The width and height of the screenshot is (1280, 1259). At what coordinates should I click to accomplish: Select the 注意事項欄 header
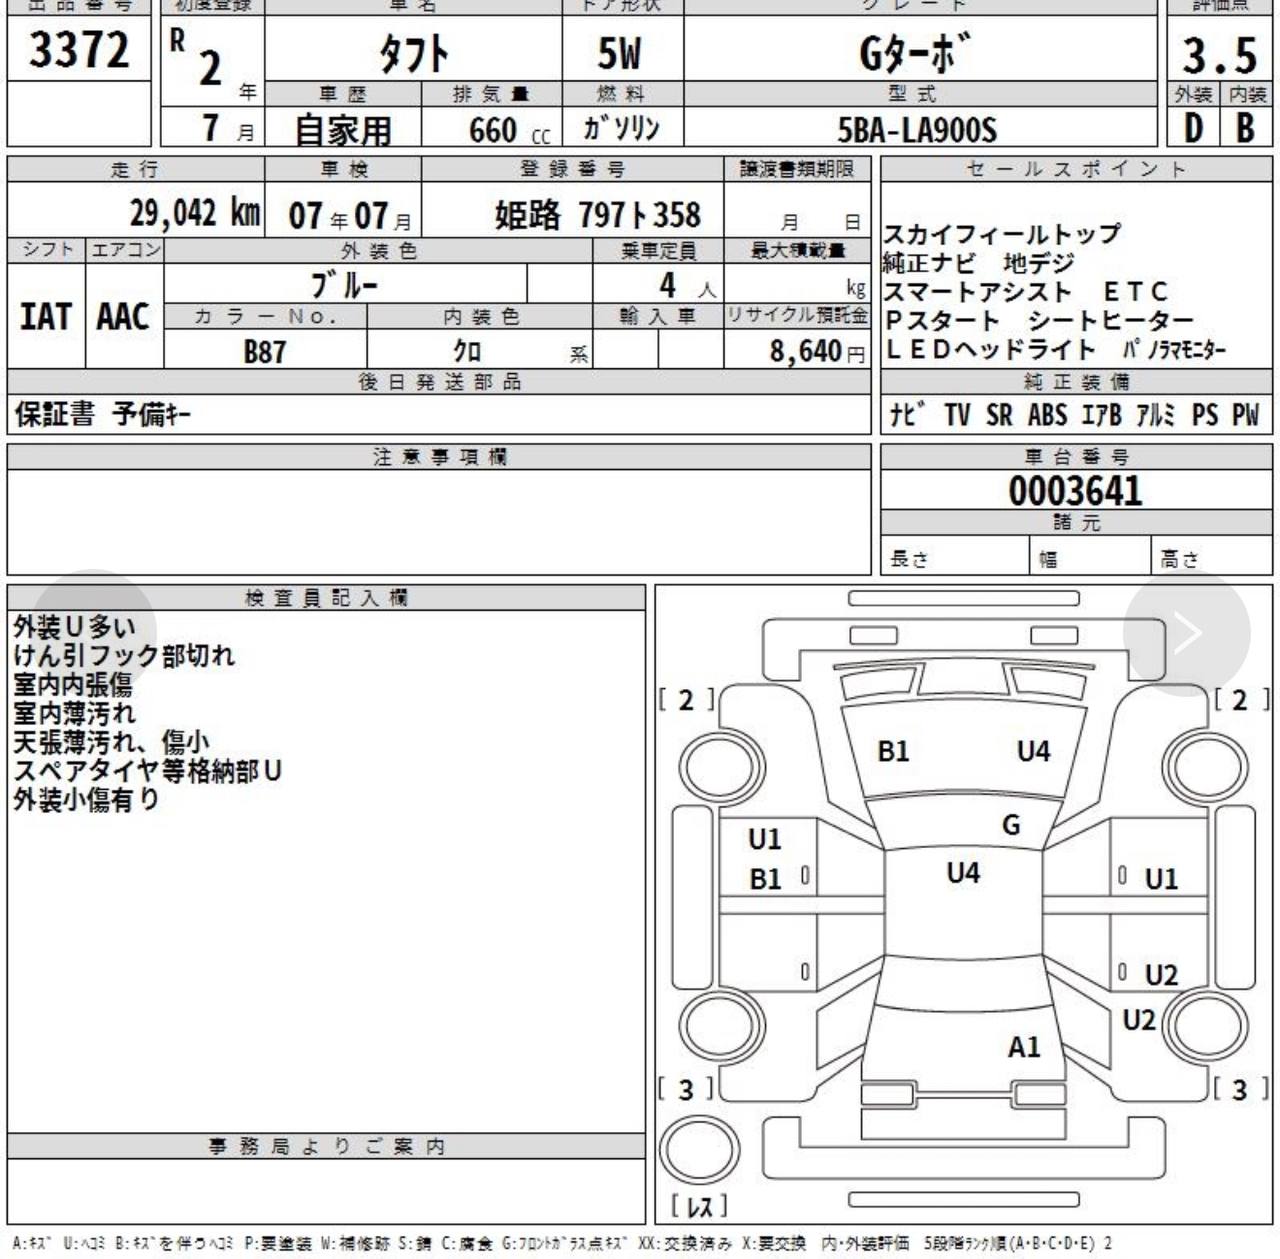[440, 457]
